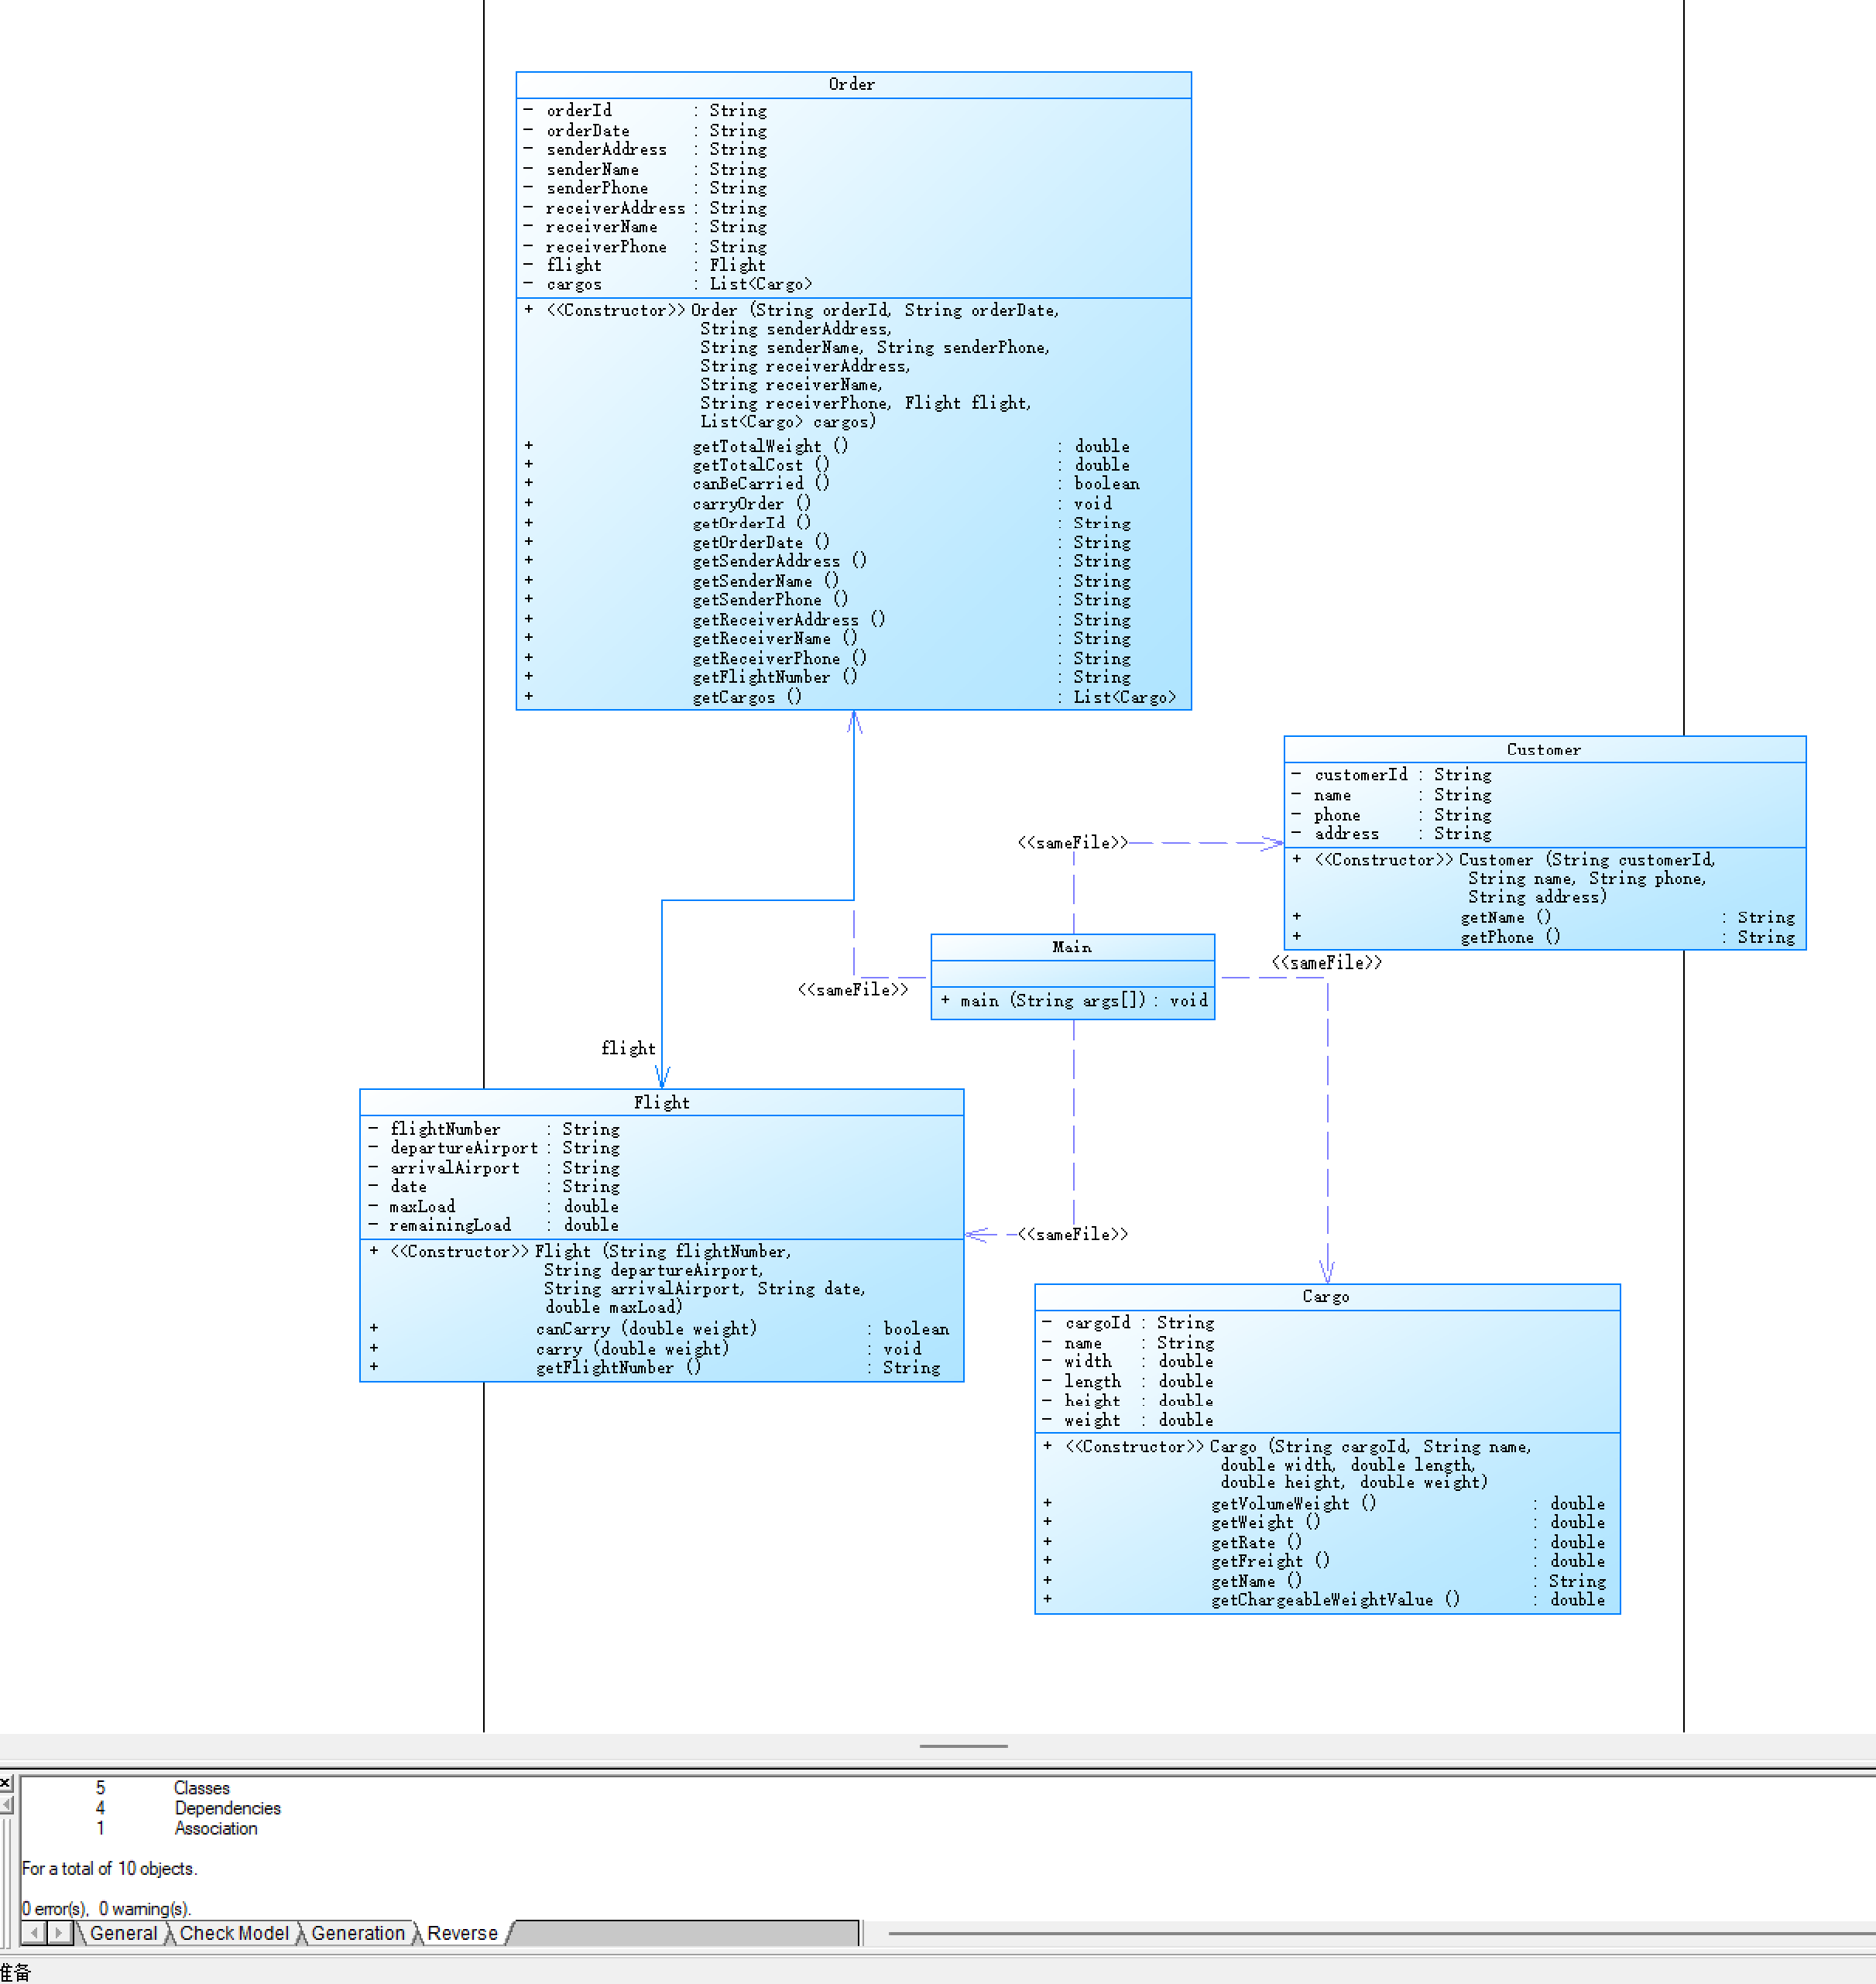Click the output panel side arrow button

click(x=6, y=1804)
